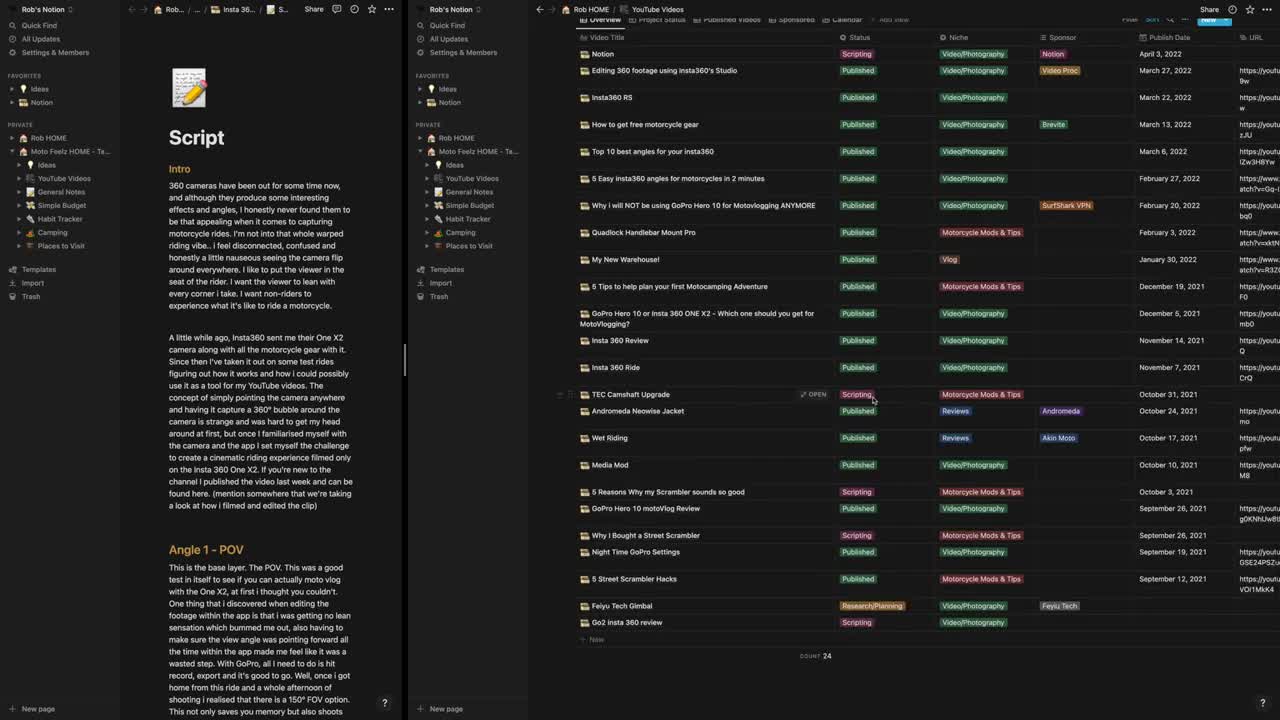Expand General Notes in right sidebar
The image size is (1280, 720).
coord(427,192)
